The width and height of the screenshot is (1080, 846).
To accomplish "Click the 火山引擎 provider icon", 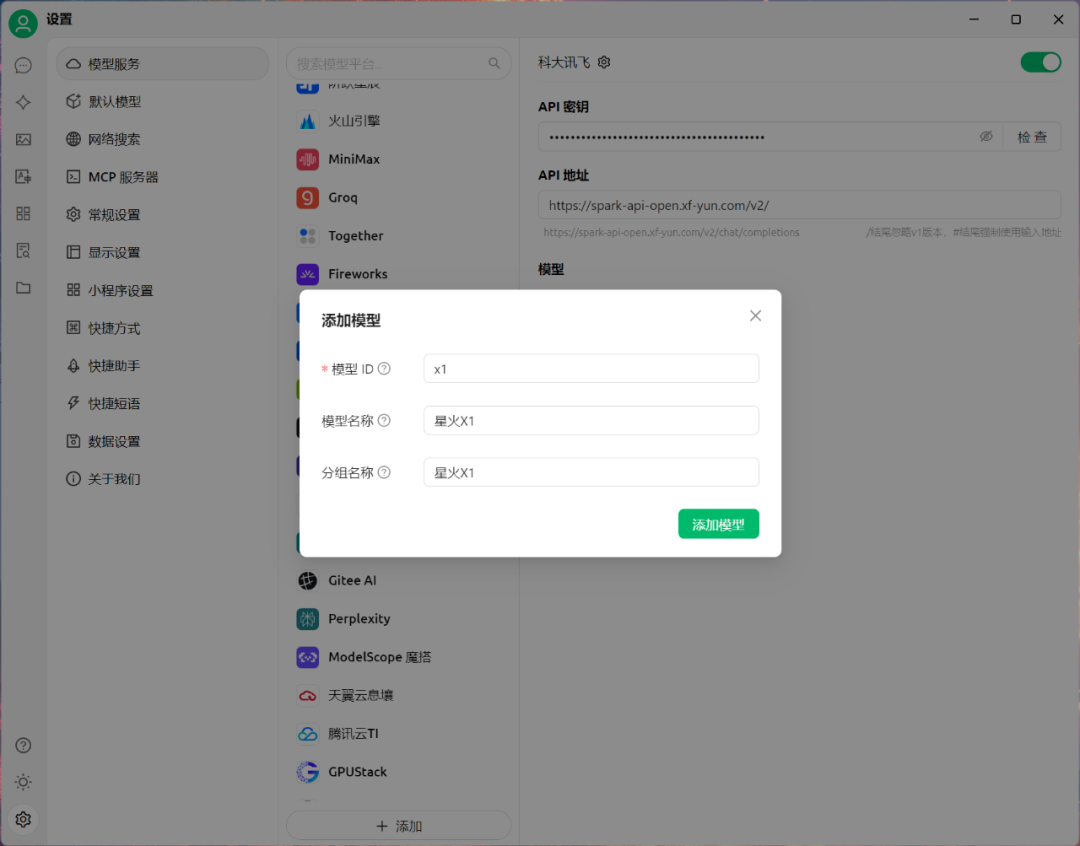I will pyautogui.click(x=308, y=121).
